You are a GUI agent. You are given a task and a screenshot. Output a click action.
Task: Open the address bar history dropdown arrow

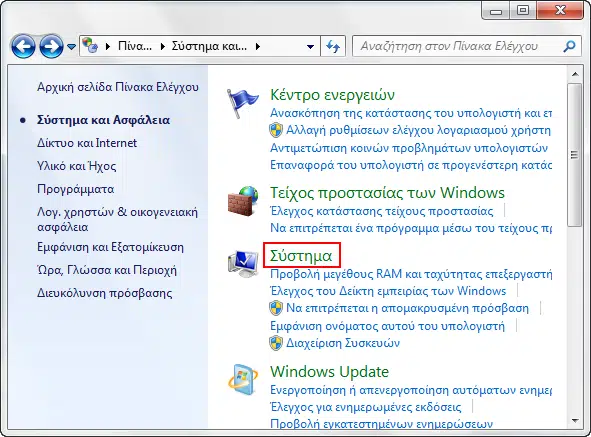pos(310,47)
